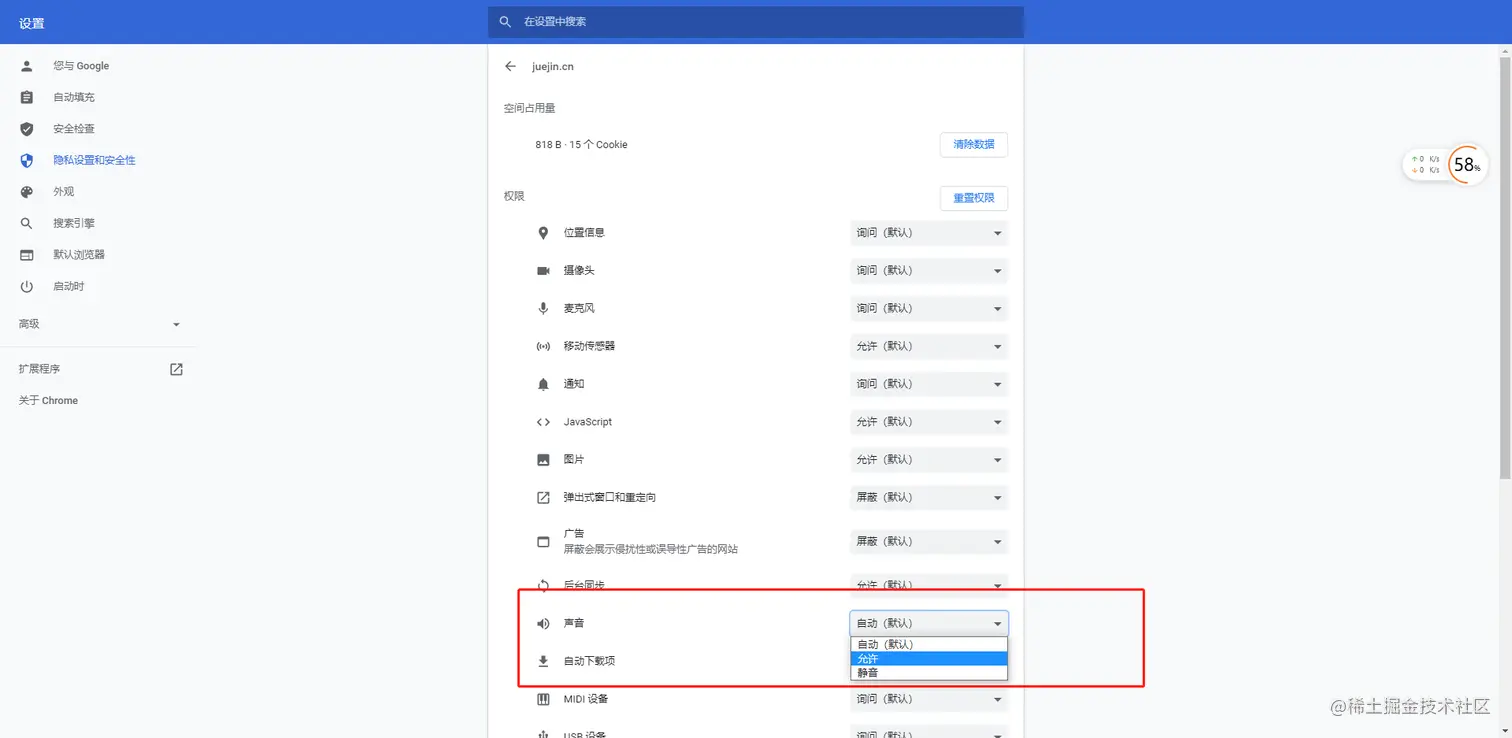Screen dimensions: 1512x738
Task: Click the network speed monitor widget showing 58%
Action: [x=1446, y=165]
